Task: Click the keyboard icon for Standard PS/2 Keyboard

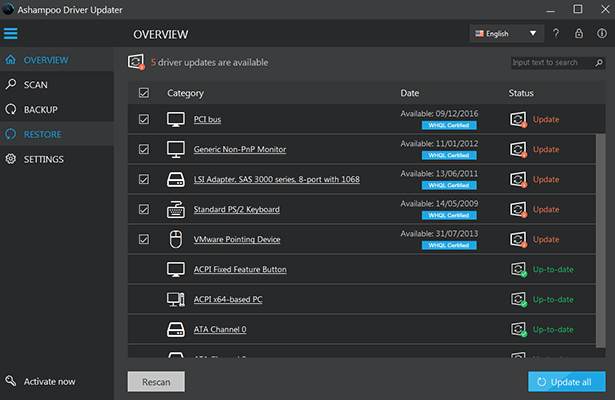Action: point(176,210)
